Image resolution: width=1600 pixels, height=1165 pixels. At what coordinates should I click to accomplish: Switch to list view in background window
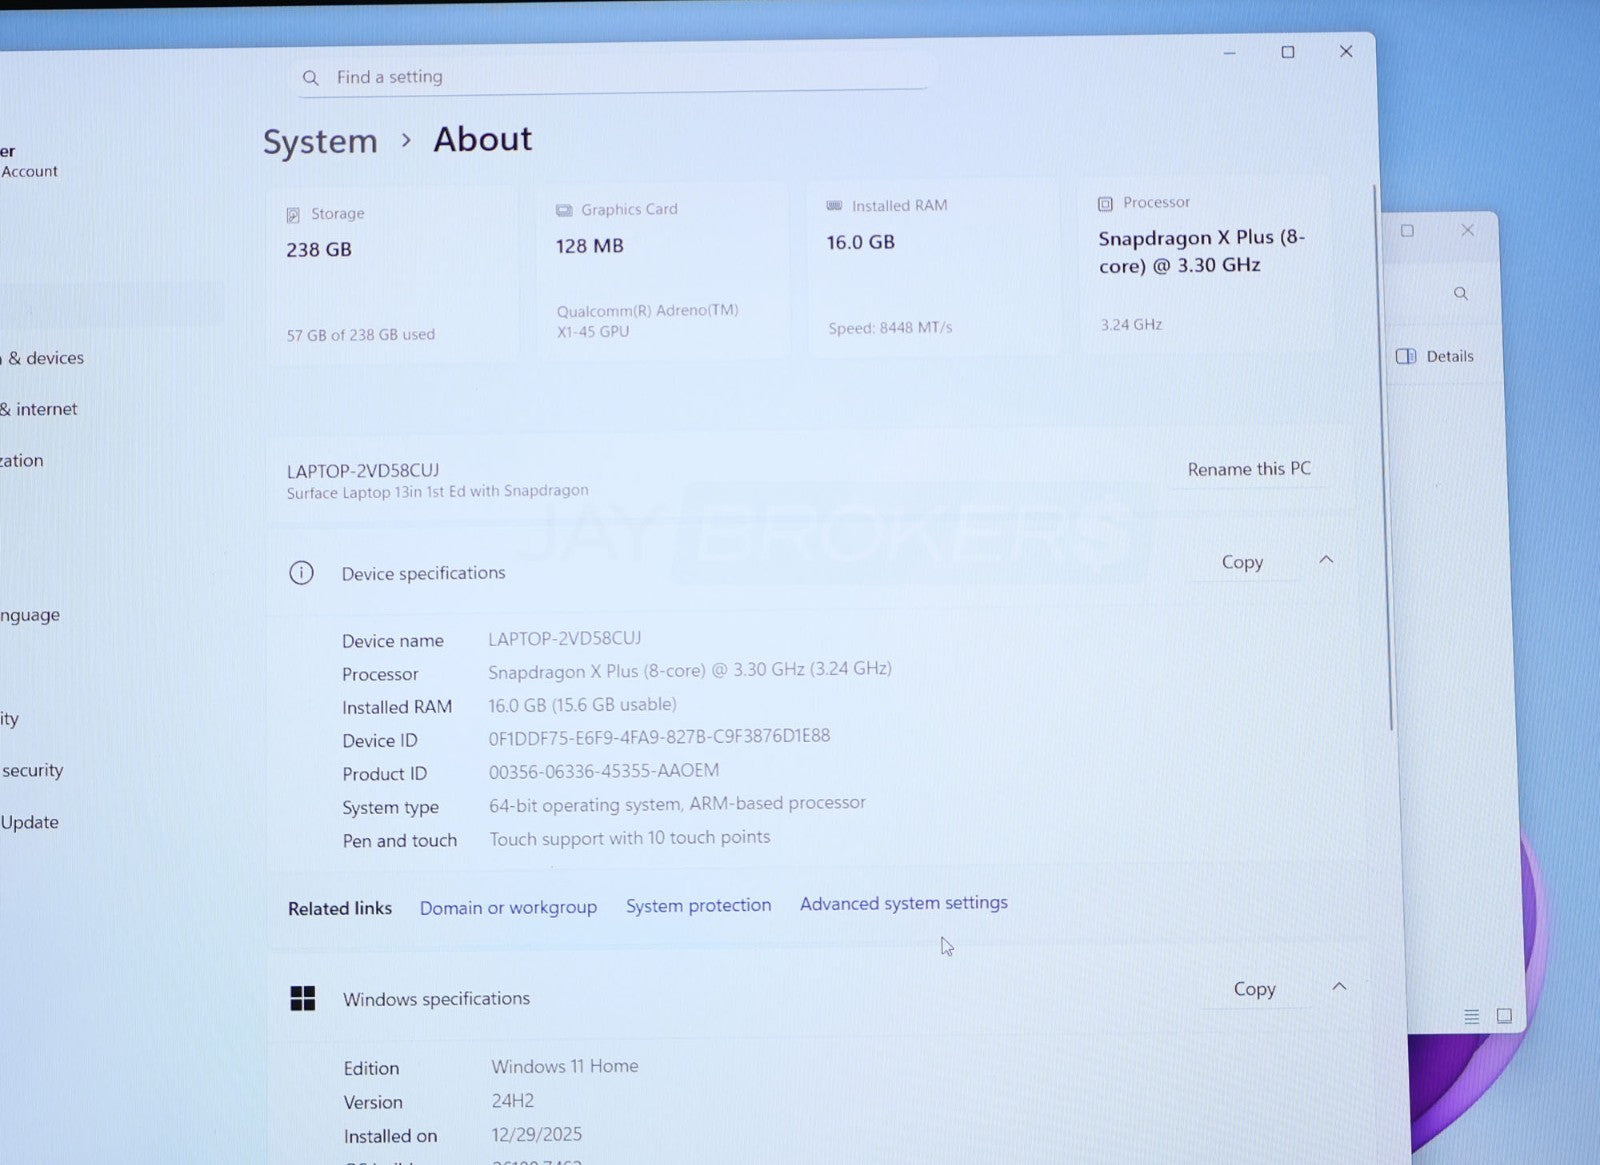(1471, 1017)
